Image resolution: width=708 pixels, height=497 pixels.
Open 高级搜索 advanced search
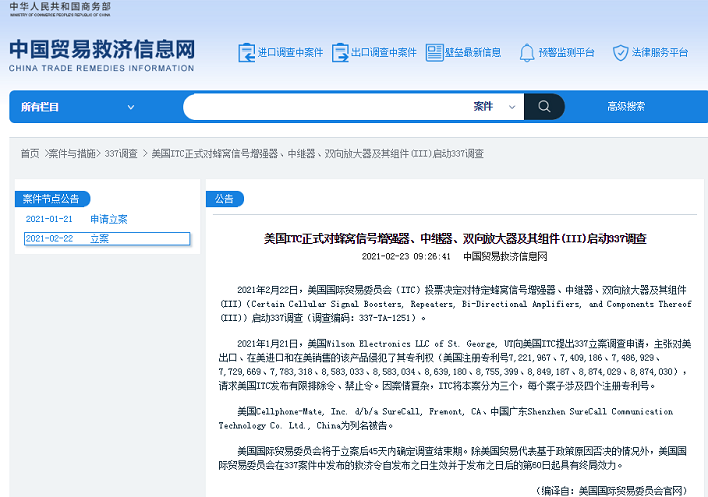tap(626, 107)
